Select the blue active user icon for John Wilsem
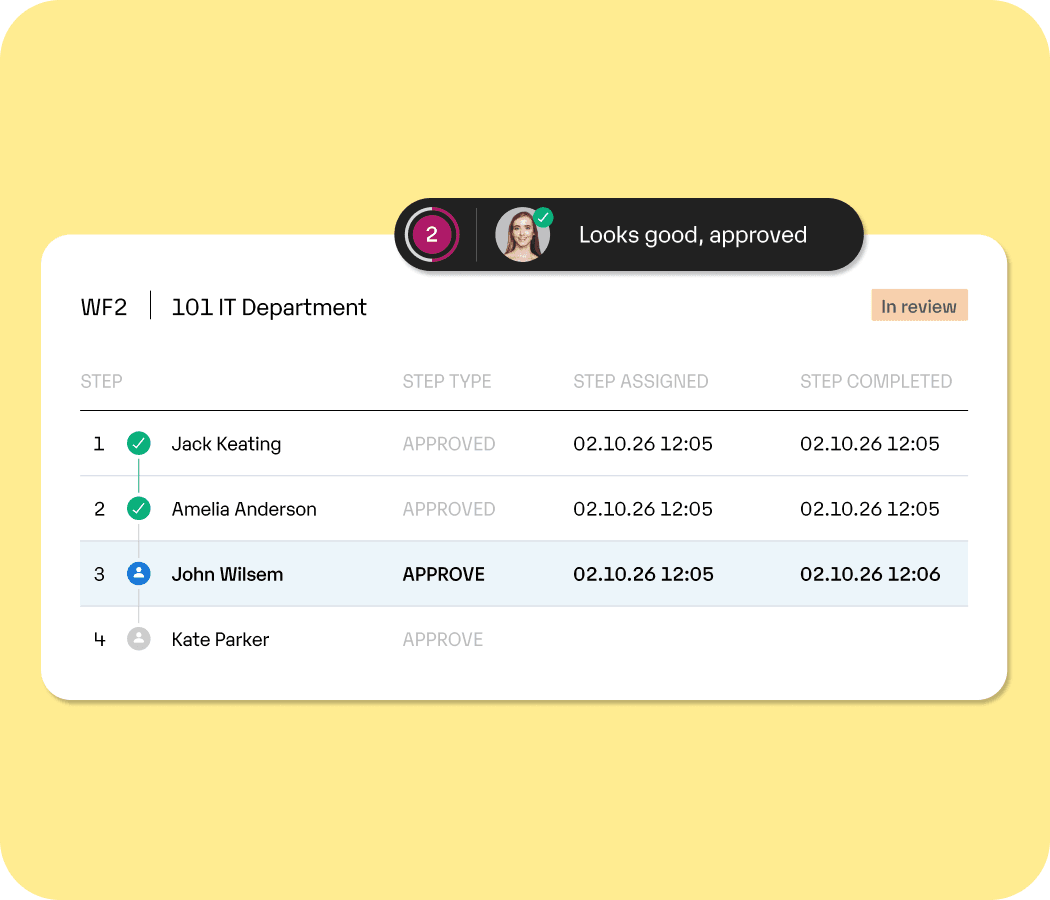 [139, 573]
